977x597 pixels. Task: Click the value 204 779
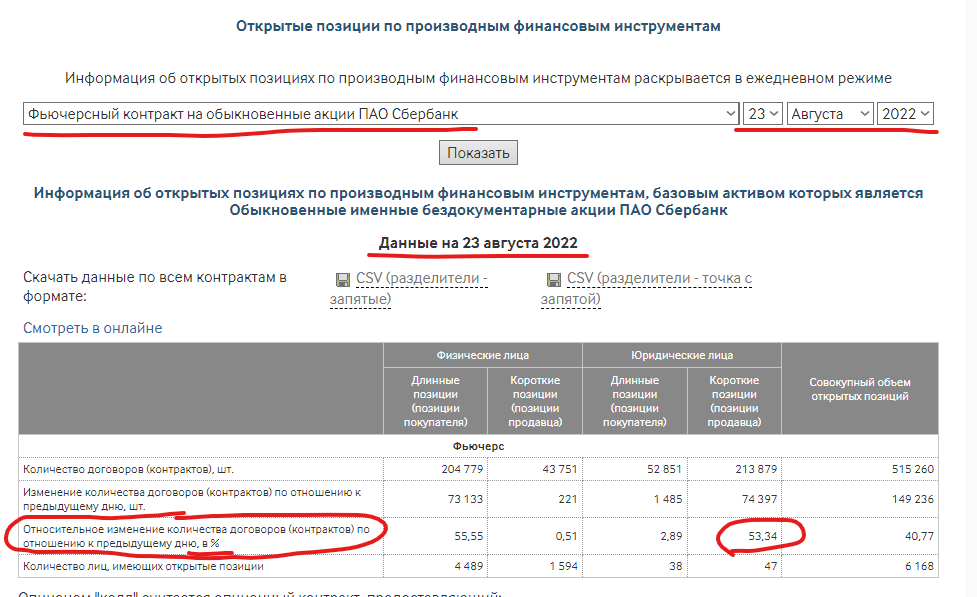click(462, 469)
